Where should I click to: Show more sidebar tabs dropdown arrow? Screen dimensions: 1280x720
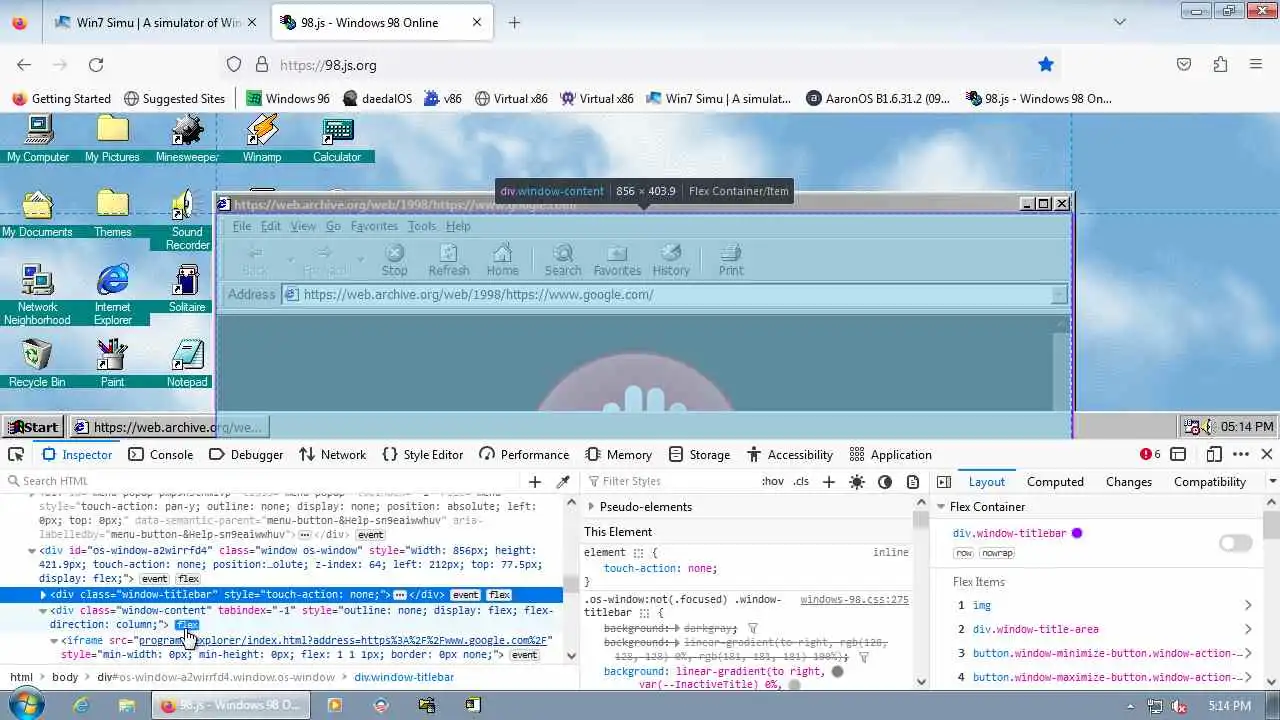[x=1273, y=482]
